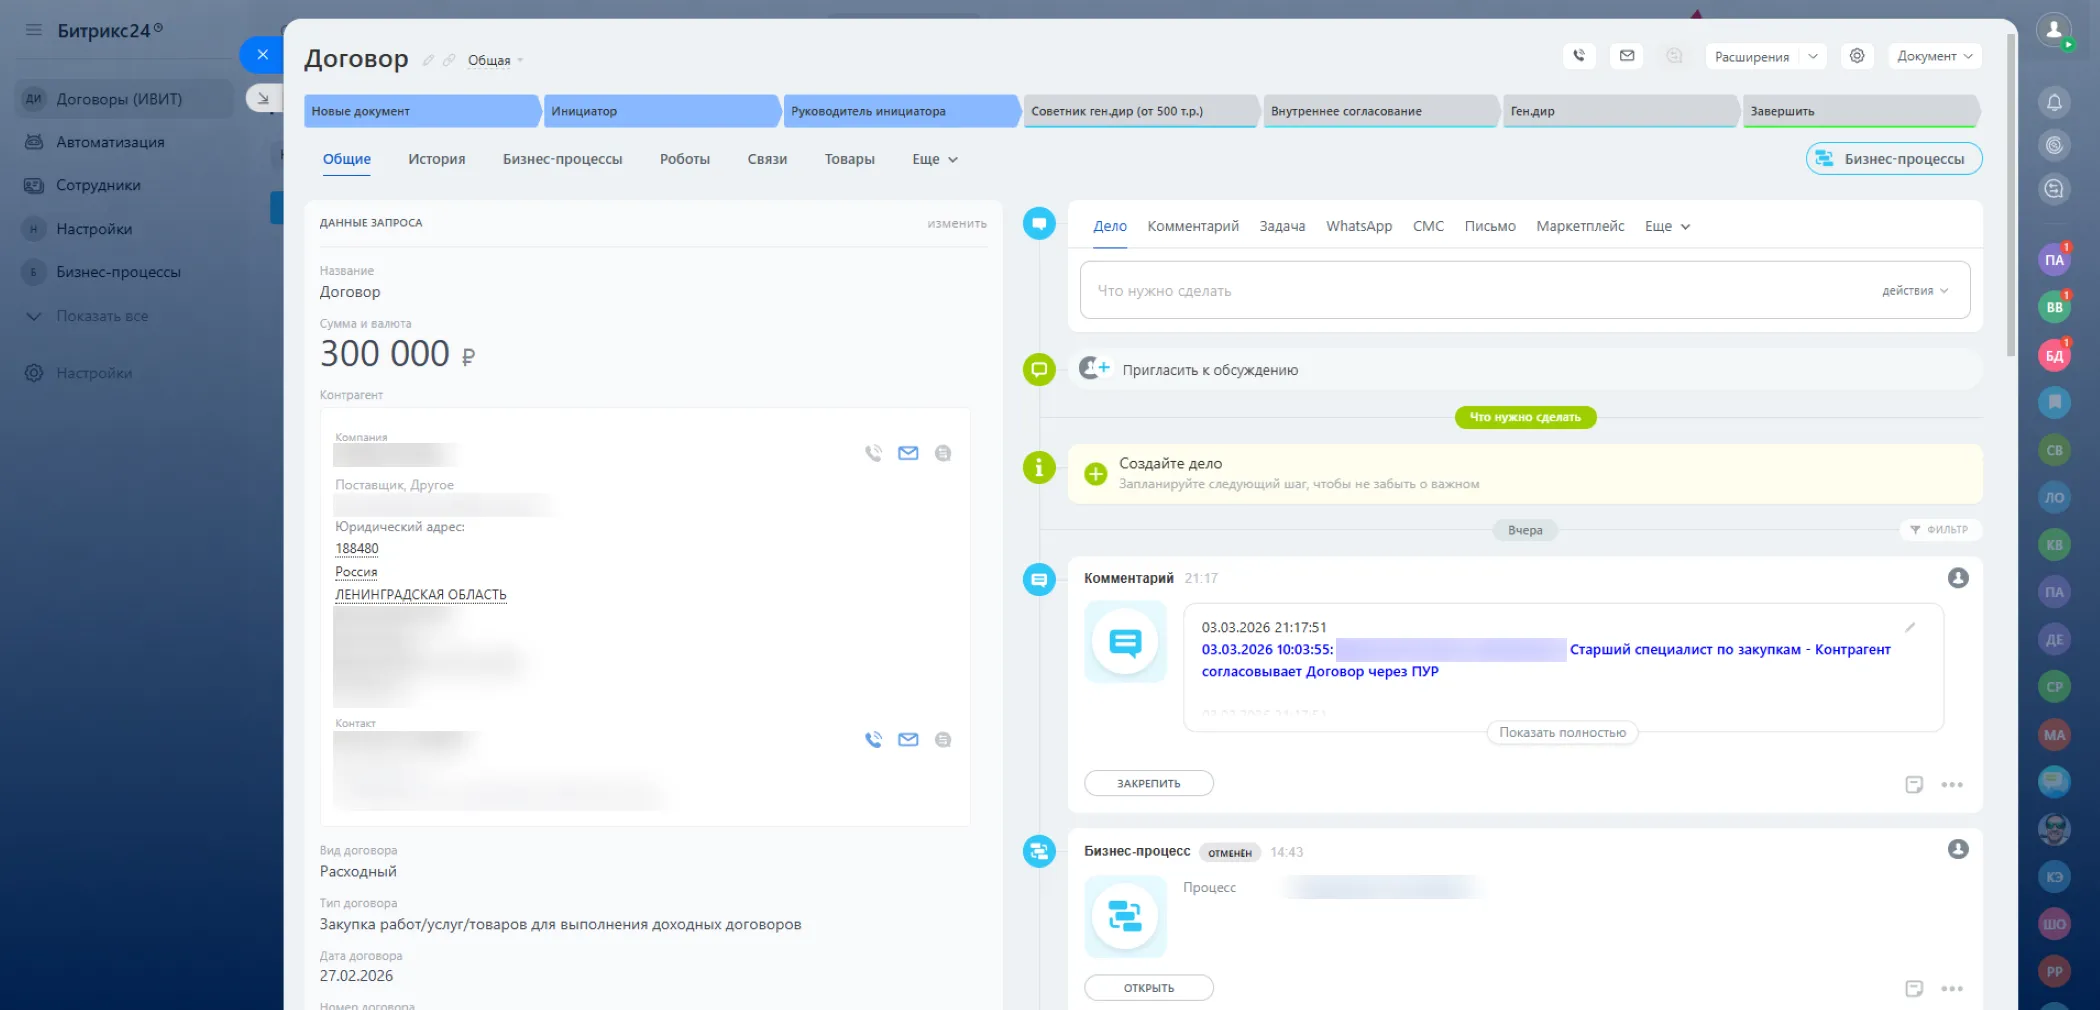Expand Показать все in left sidebar
The image size is (2100, 1010).
(x=101, y=316)
